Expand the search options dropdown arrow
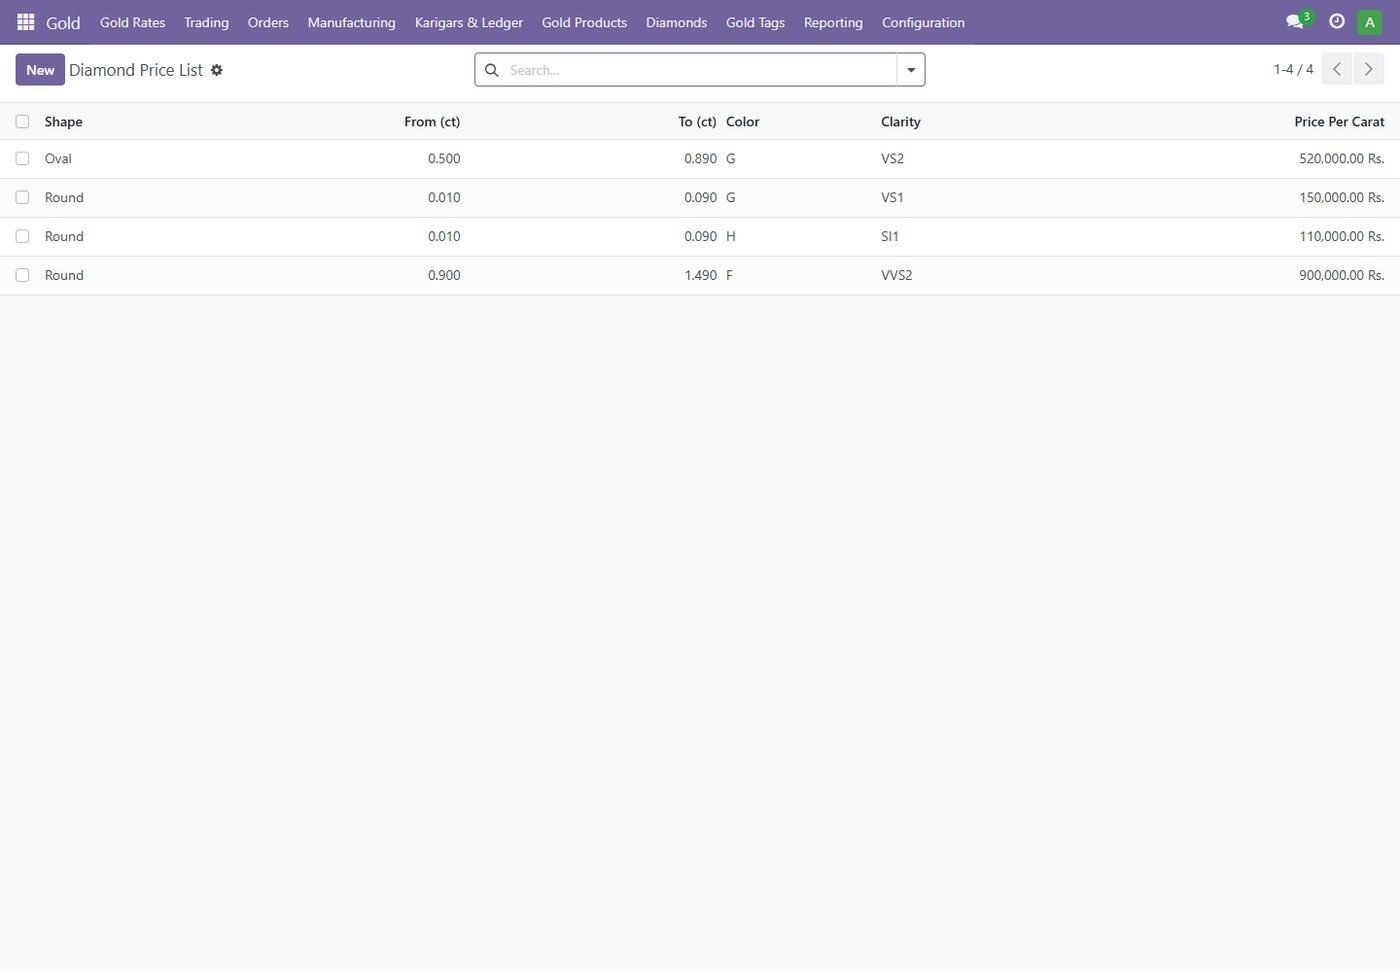The image size is (1400, 972). point(911,70)
